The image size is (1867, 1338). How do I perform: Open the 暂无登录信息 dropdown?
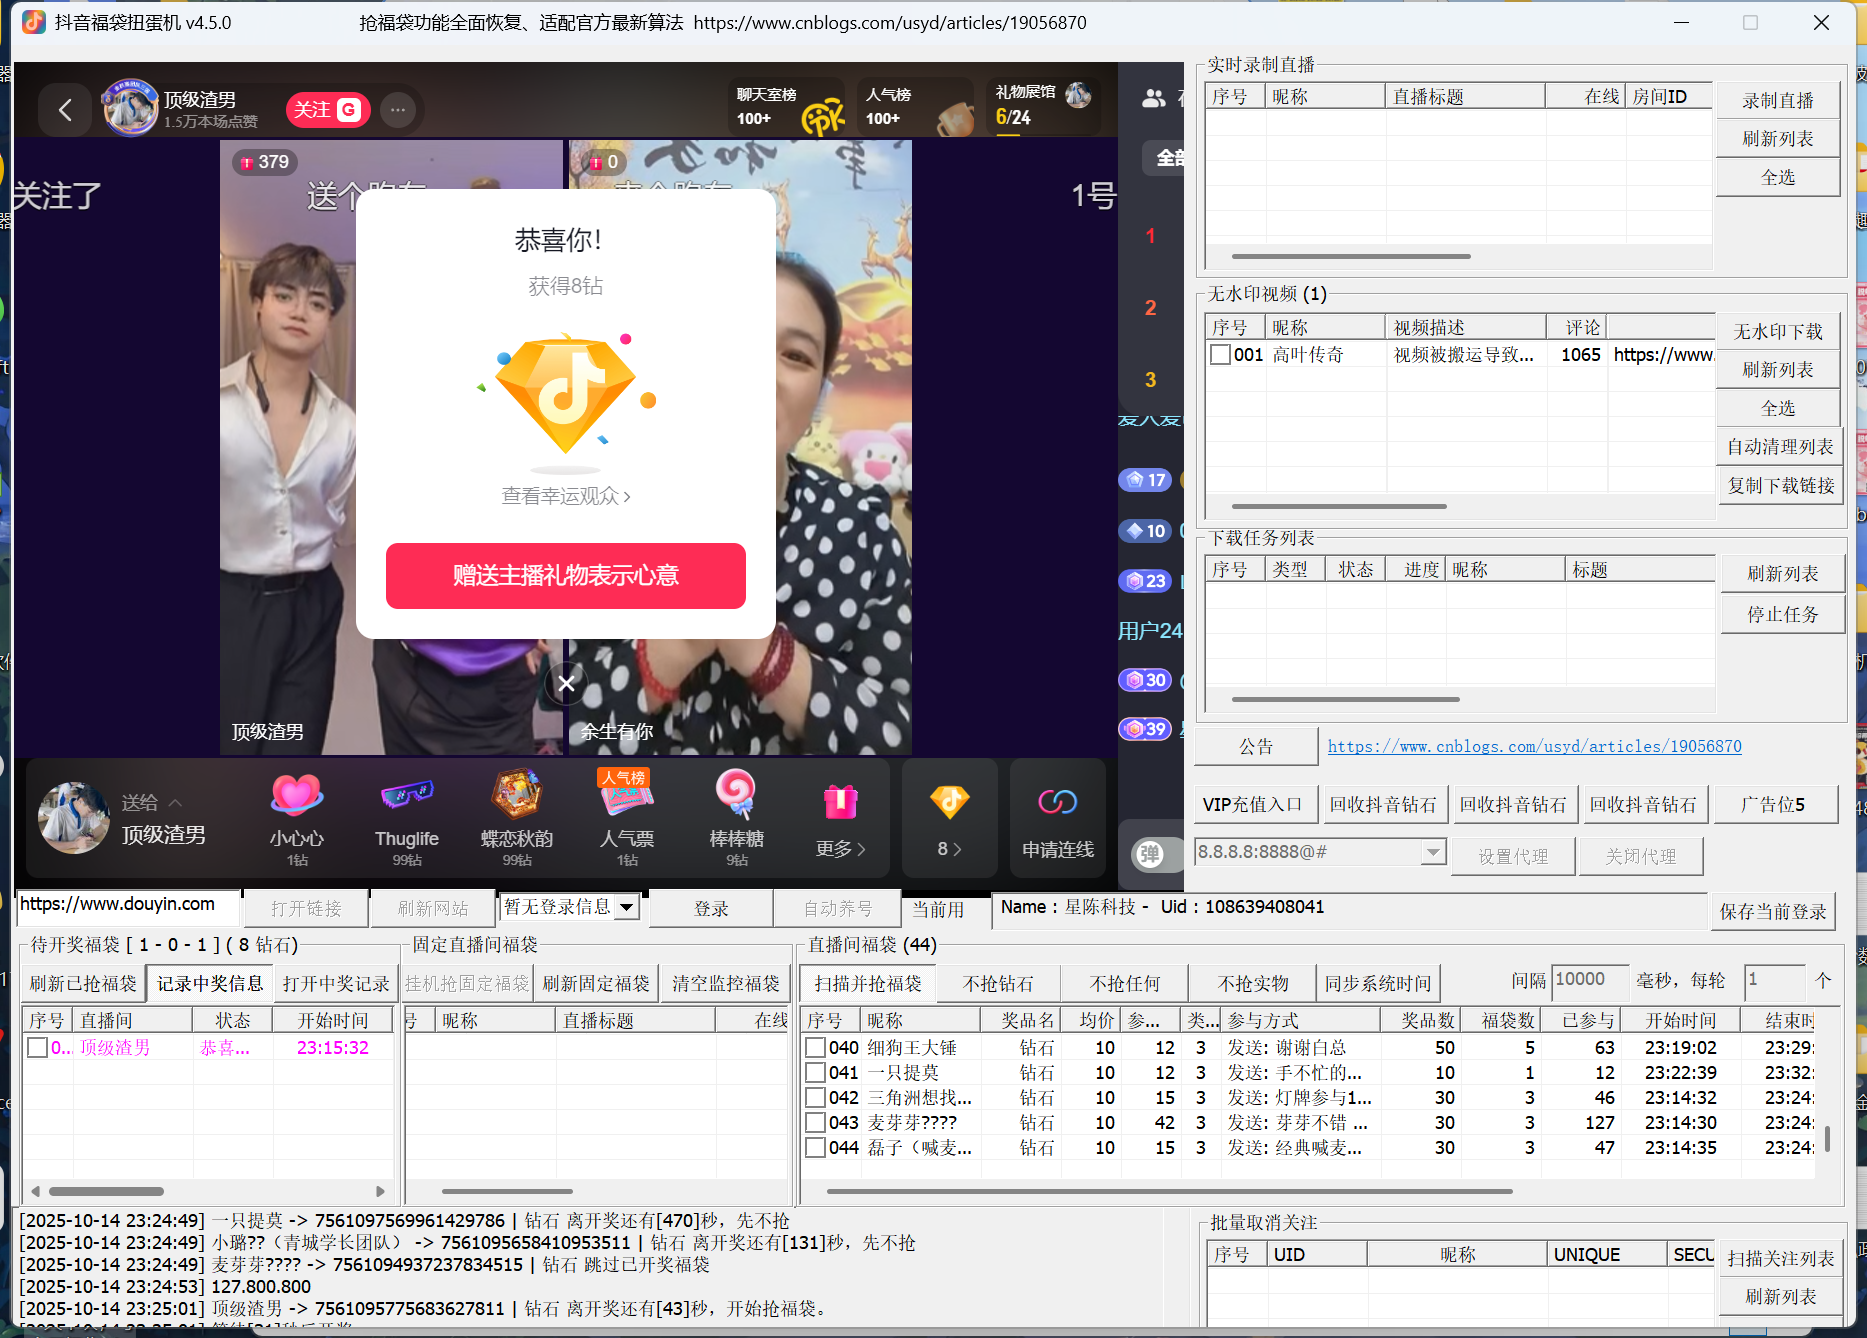tap(627, 907)
